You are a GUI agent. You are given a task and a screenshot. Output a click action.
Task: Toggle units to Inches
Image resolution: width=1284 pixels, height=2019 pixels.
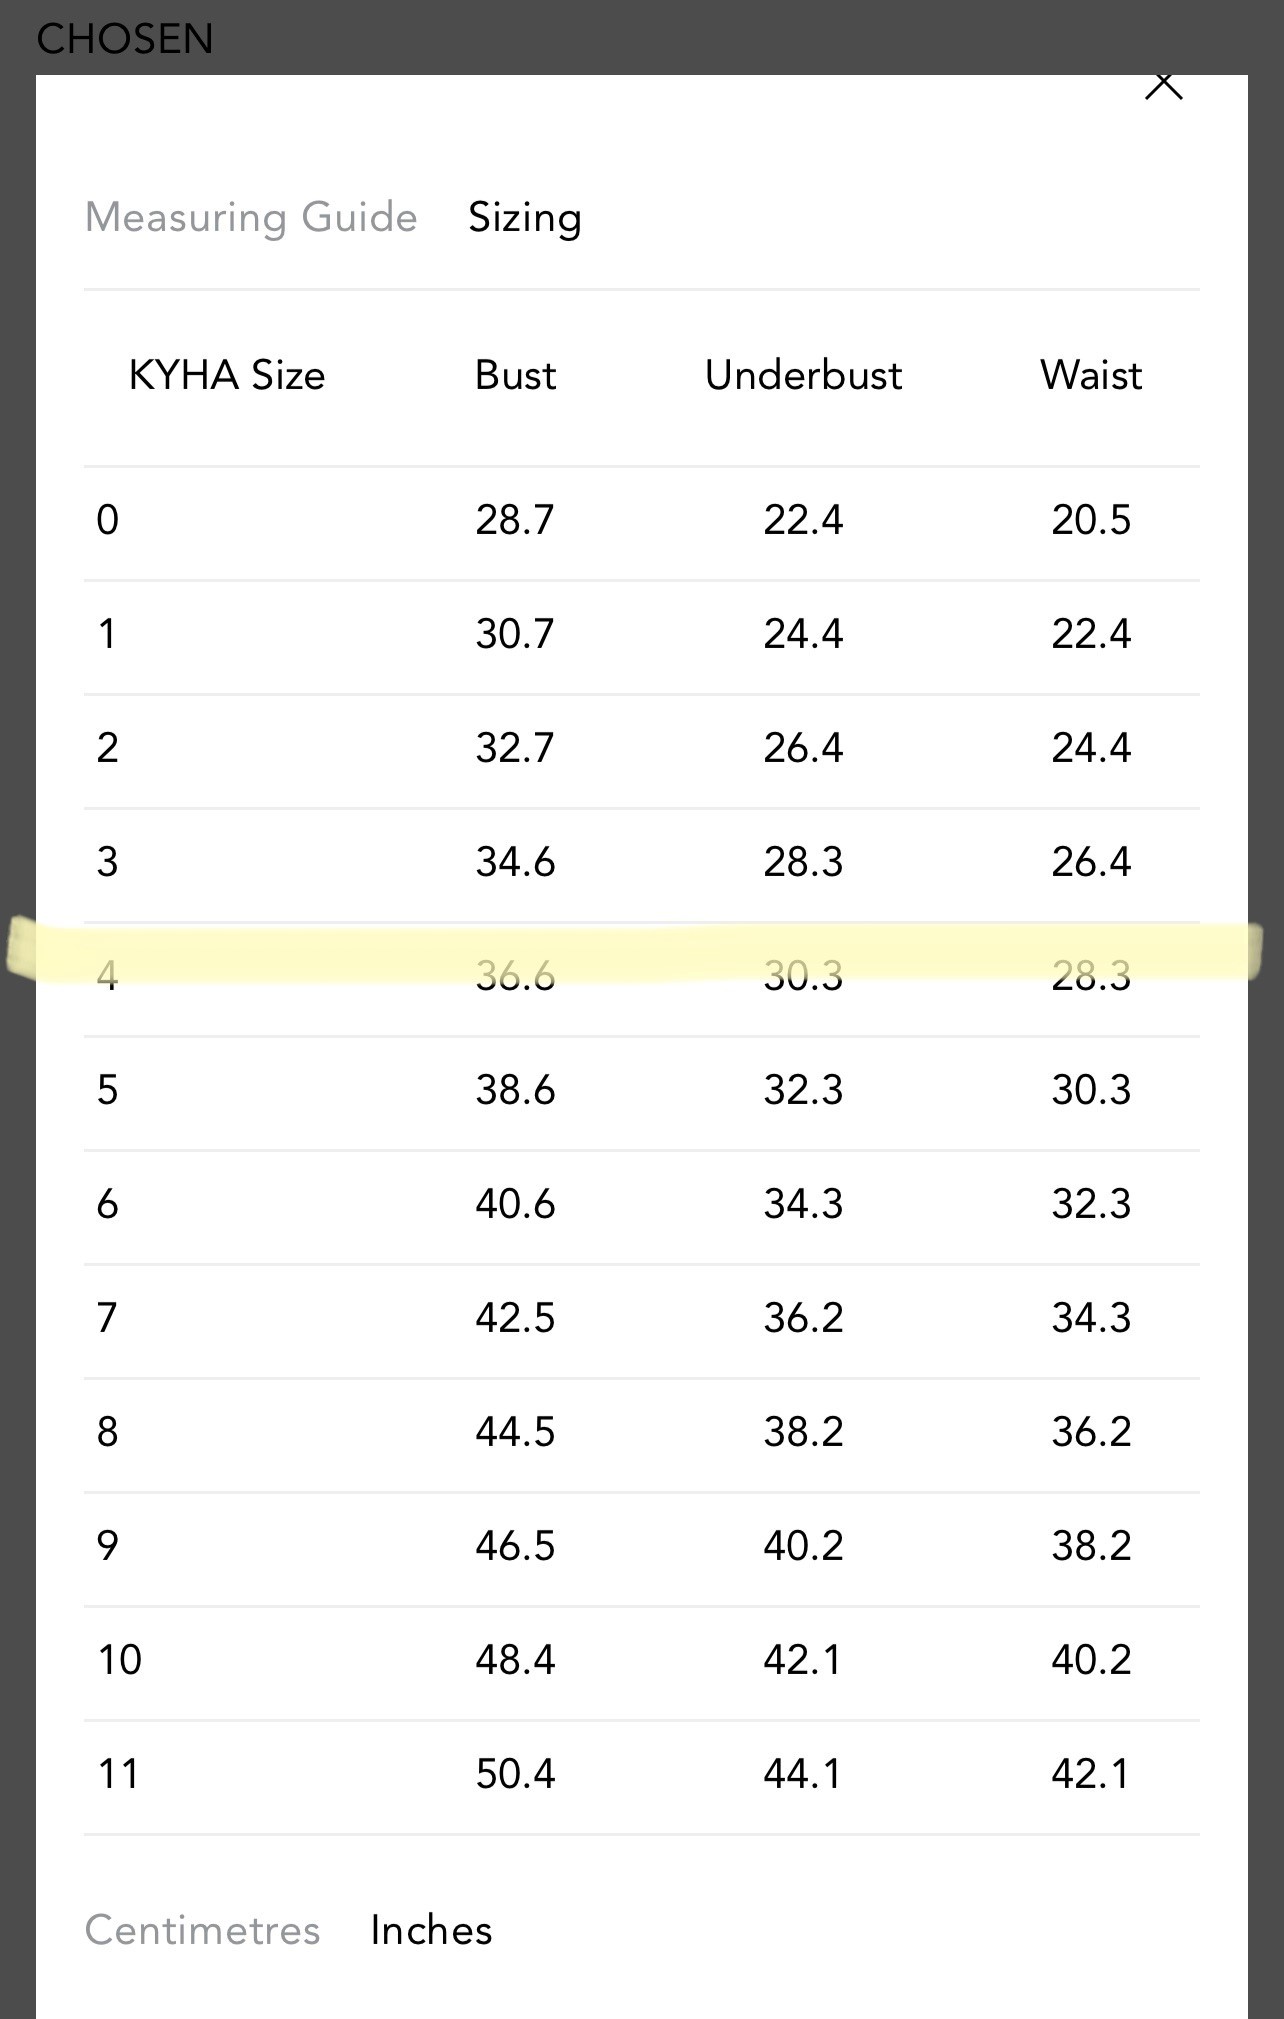click(x=431, y=1930)
